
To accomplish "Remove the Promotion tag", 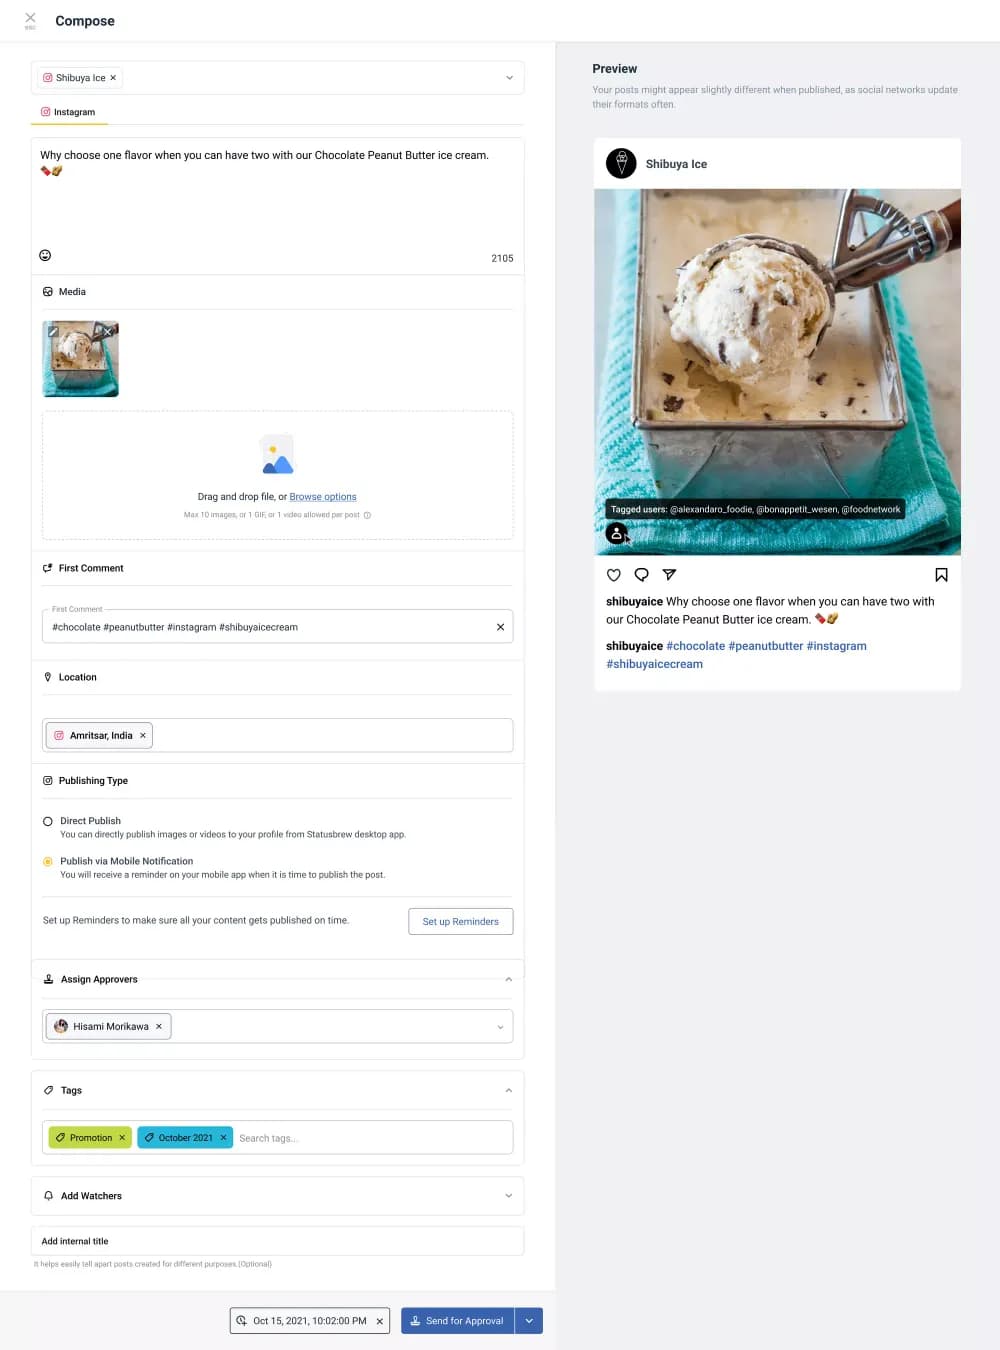I will coord(122,1138).
